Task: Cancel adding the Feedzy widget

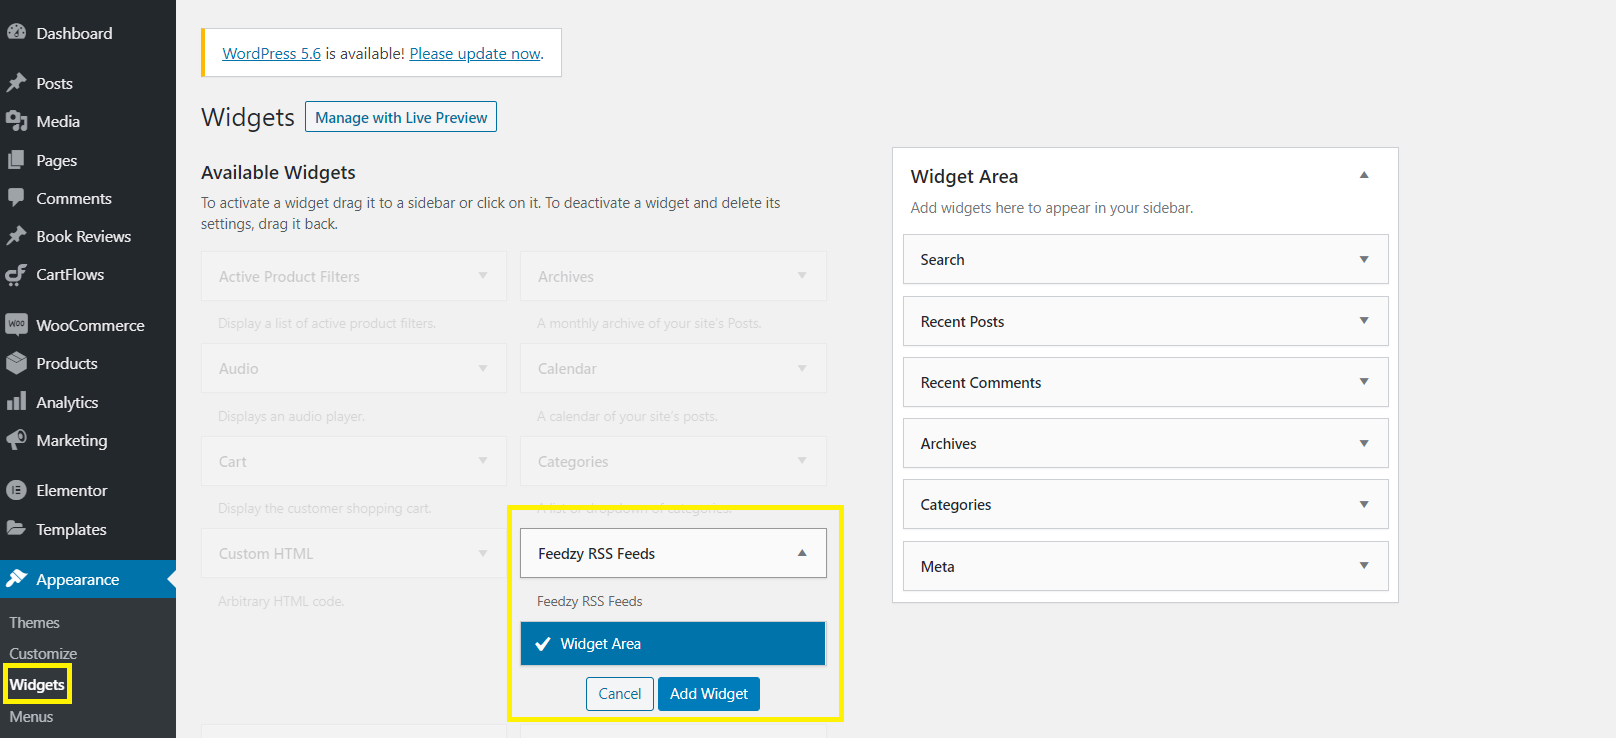Action: point(620,694)
